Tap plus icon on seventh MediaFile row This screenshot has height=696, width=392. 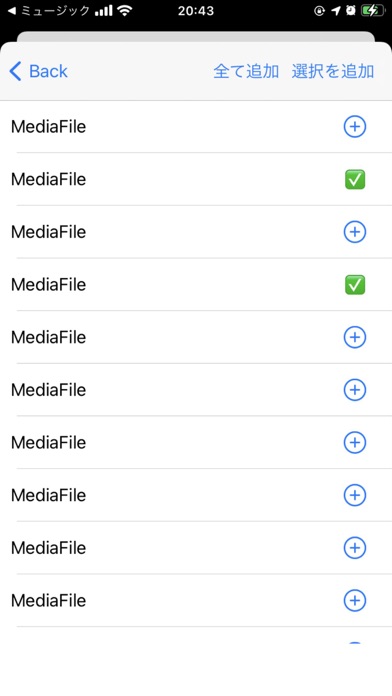coord(355,442)
